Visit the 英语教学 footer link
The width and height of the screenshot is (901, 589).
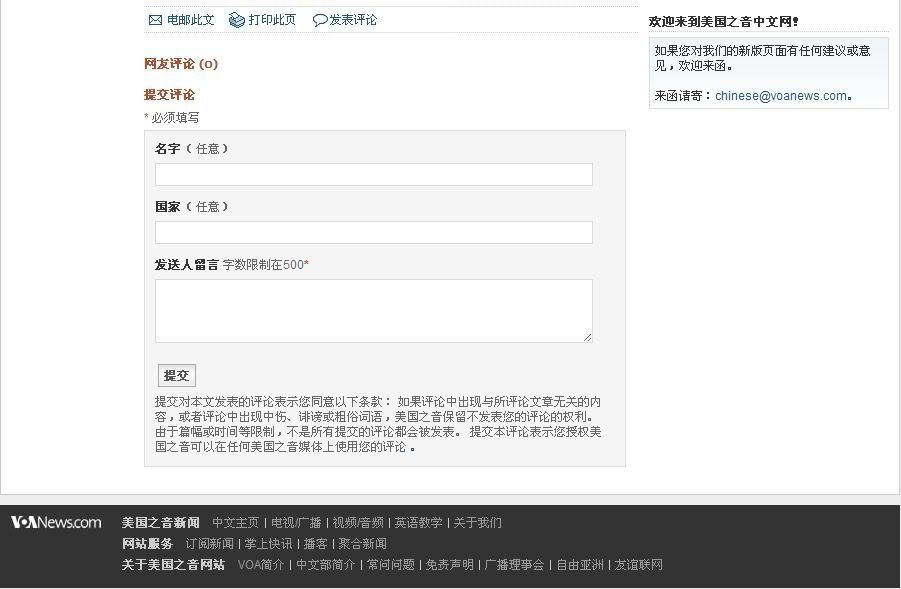click(418, 523)
